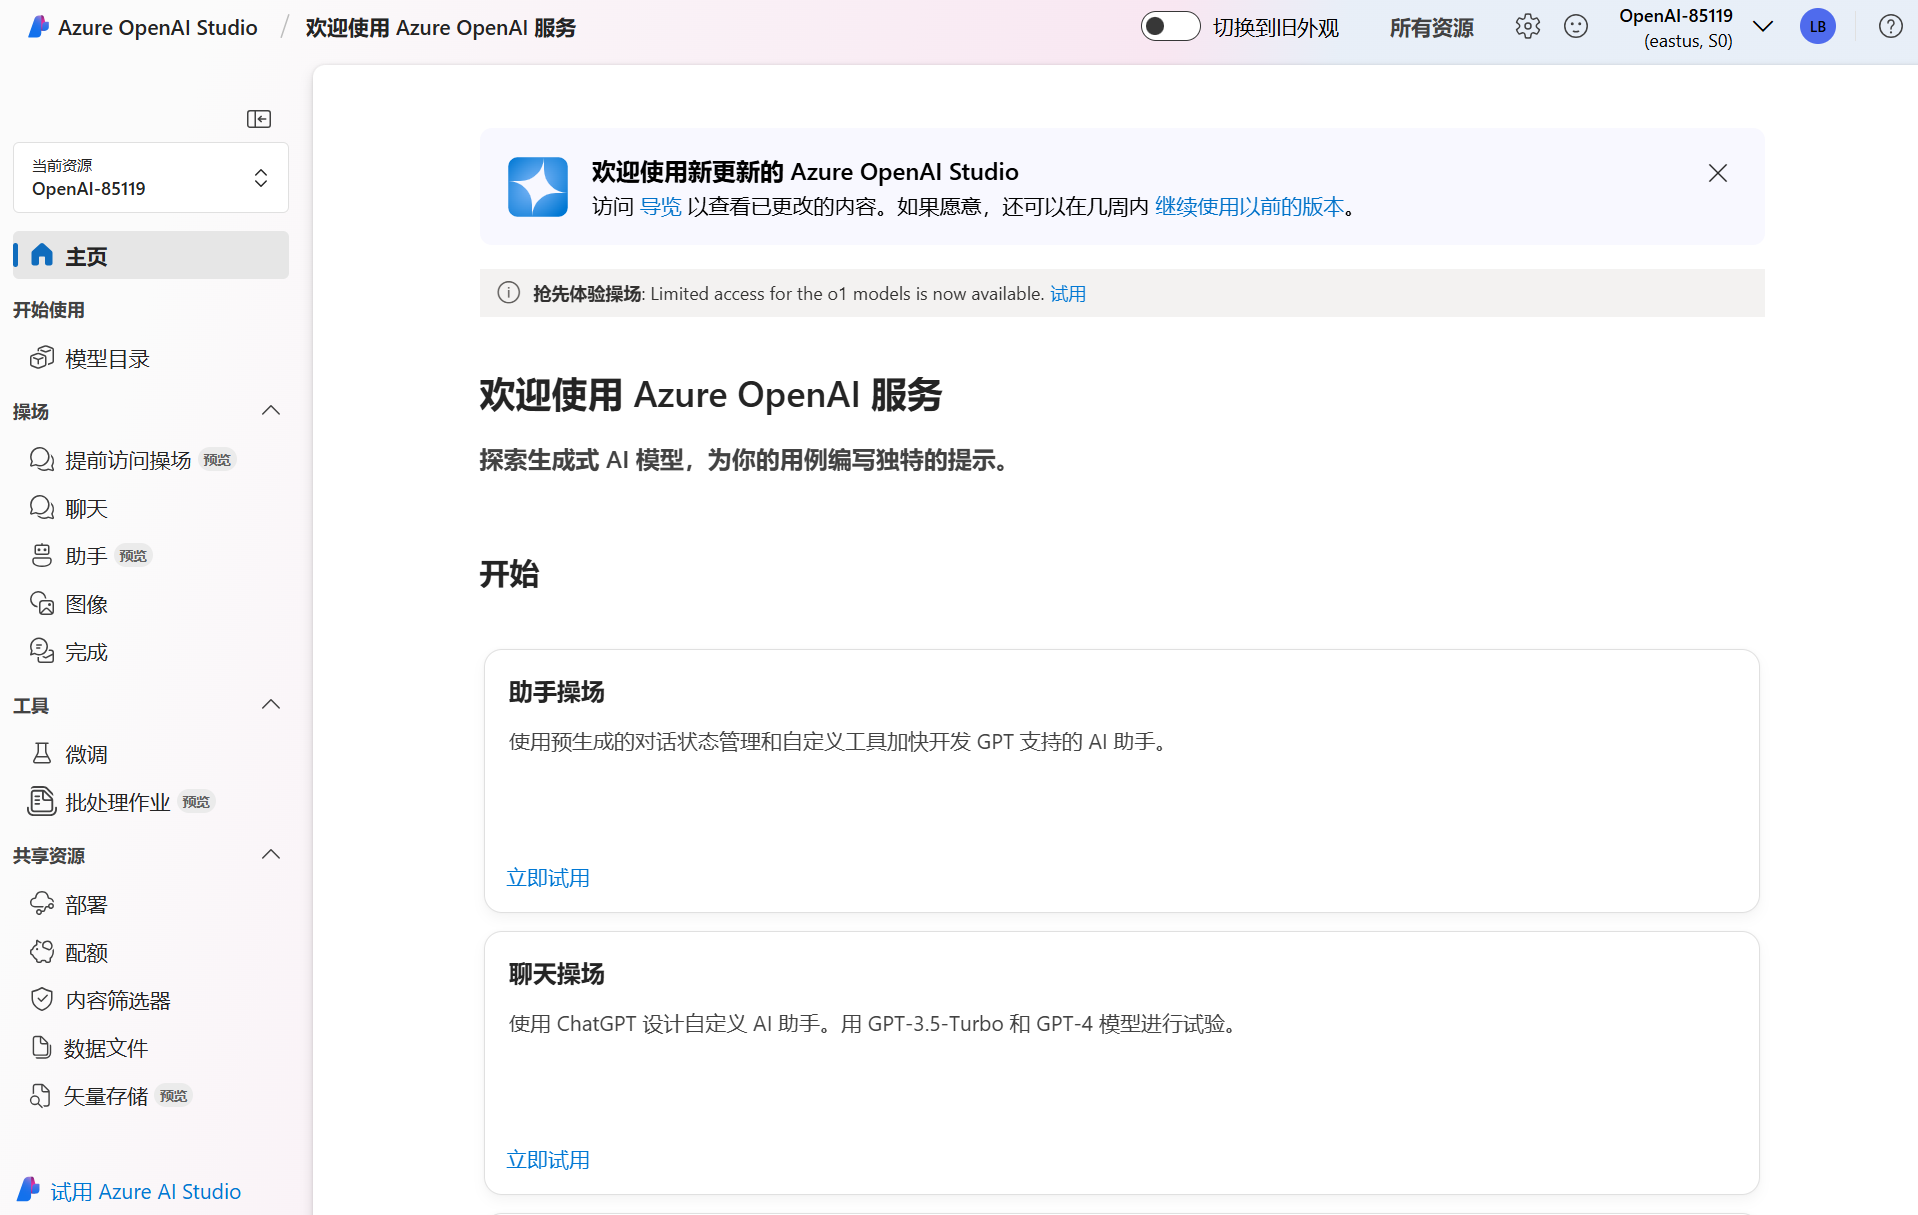
Task: Click the vector store icon beside 矢量存储
Action: click(x=42, y=1095)
